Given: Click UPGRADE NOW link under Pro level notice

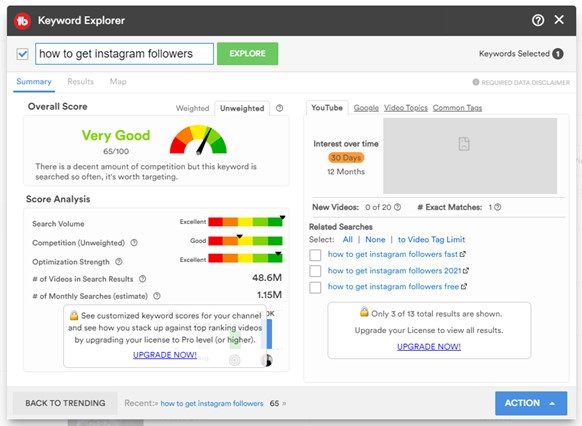Looking at the screenshot, I should pyautogui.click(x=165, y=355).
